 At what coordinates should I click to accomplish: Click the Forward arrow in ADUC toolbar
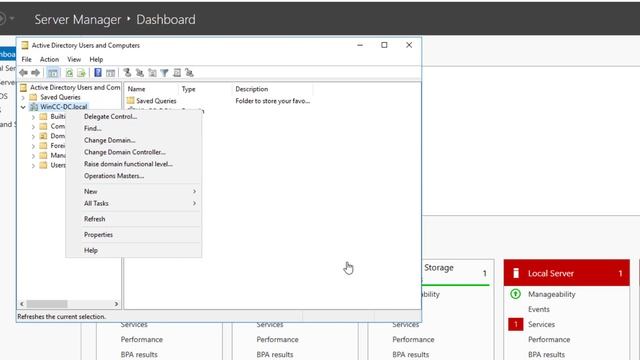tap(36, 73)
